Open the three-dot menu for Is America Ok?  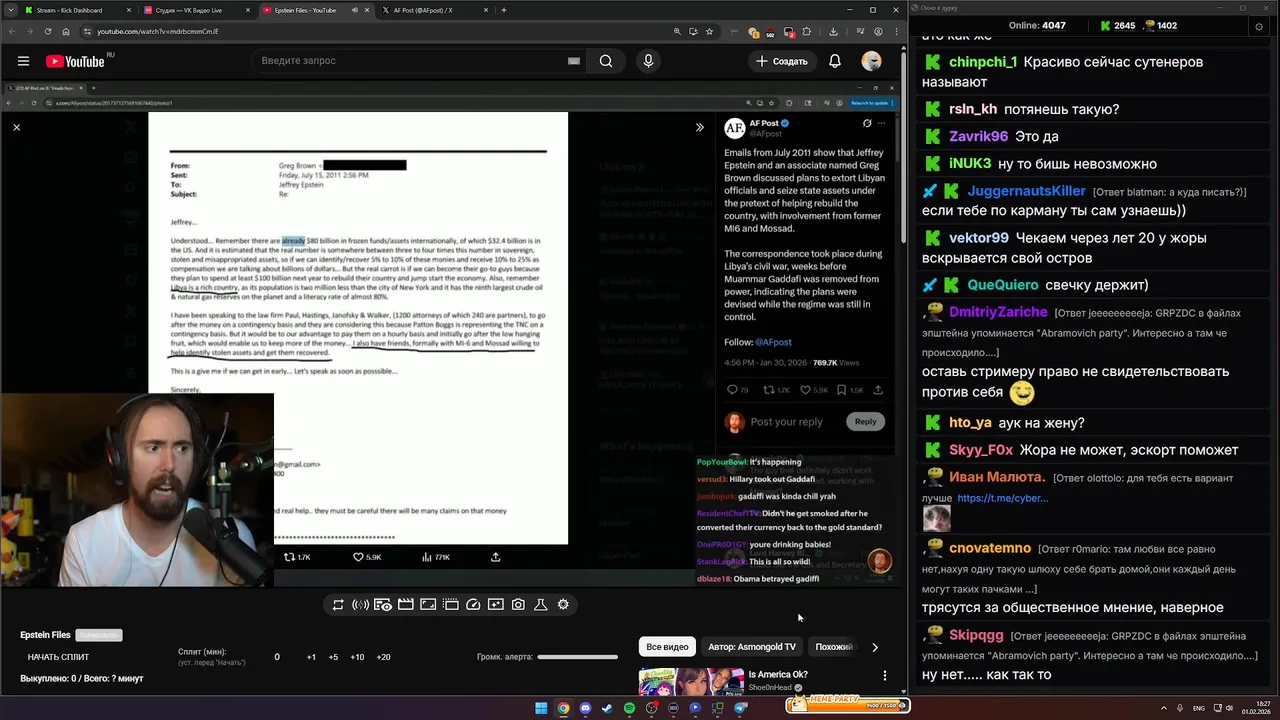(x=884, y=676)
